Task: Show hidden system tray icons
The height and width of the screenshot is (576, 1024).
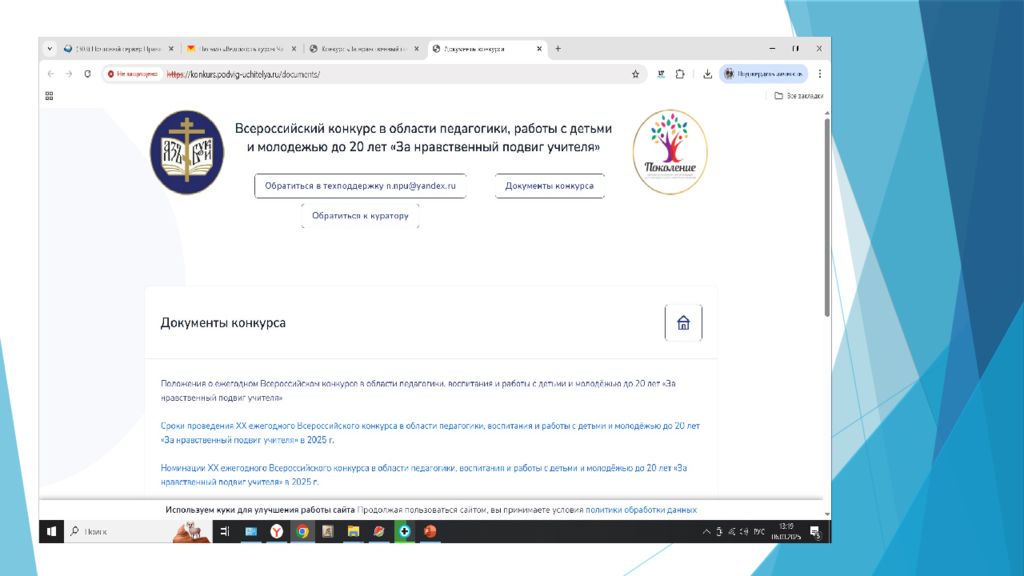Action: 706,532
